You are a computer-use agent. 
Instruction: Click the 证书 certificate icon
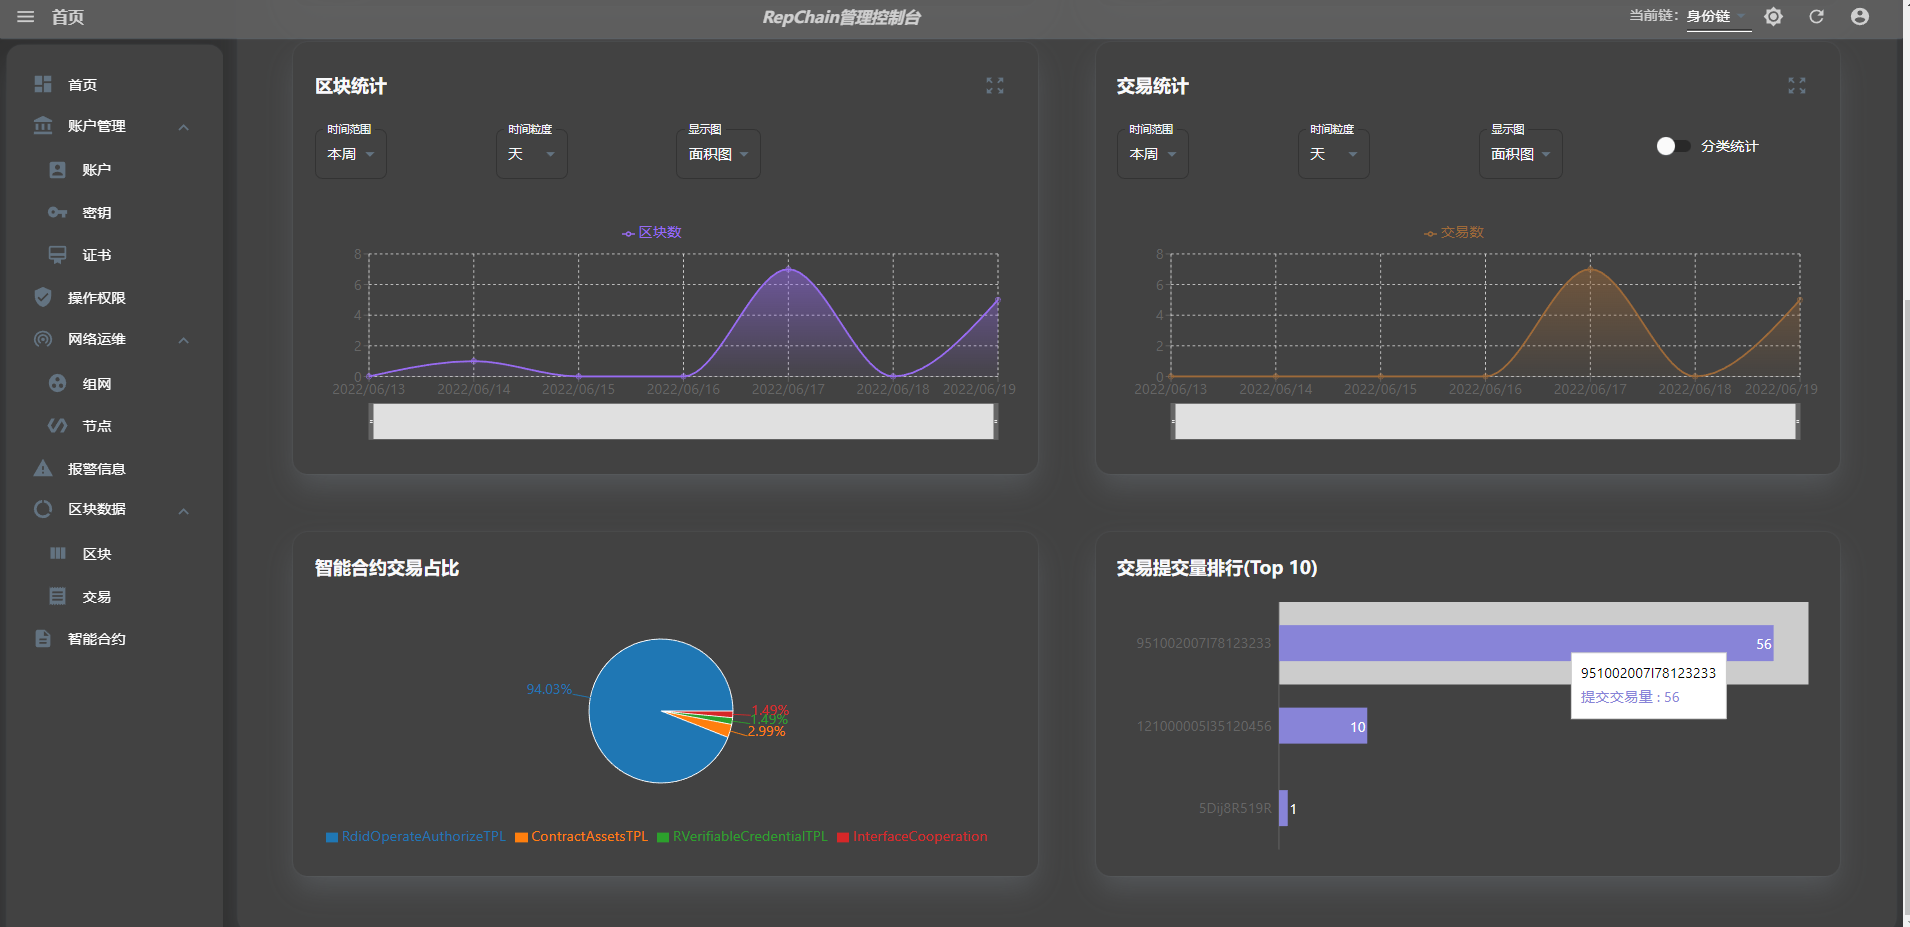[x=58, y=255]
